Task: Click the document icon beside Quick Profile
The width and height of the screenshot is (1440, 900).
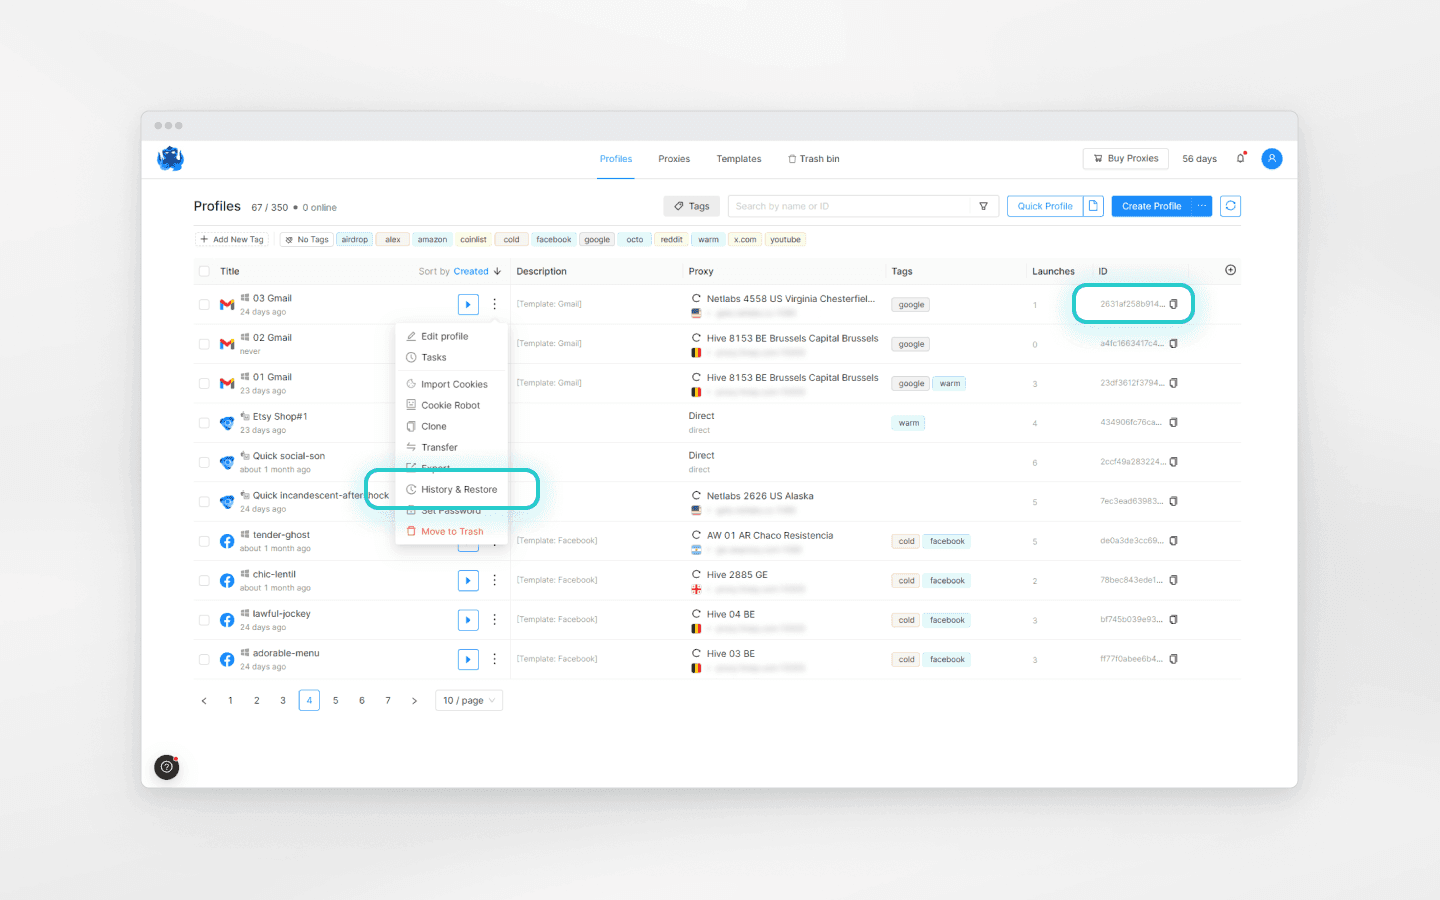Action: click(x=1093, y=206)
